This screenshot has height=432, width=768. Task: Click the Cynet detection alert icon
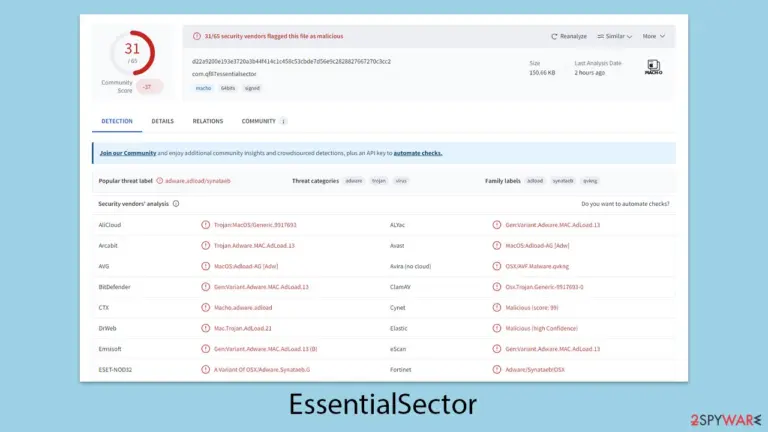(x=497, y=308)
